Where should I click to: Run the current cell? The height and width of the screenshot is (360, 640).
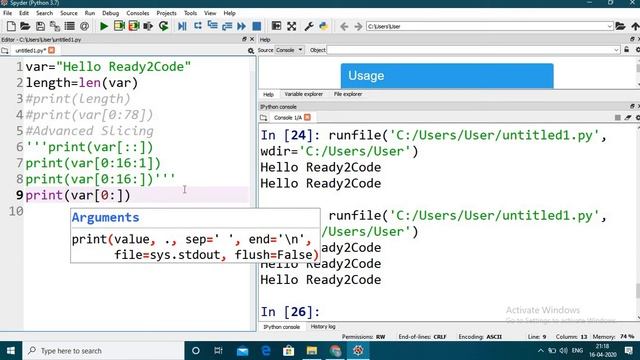point(119,26)
